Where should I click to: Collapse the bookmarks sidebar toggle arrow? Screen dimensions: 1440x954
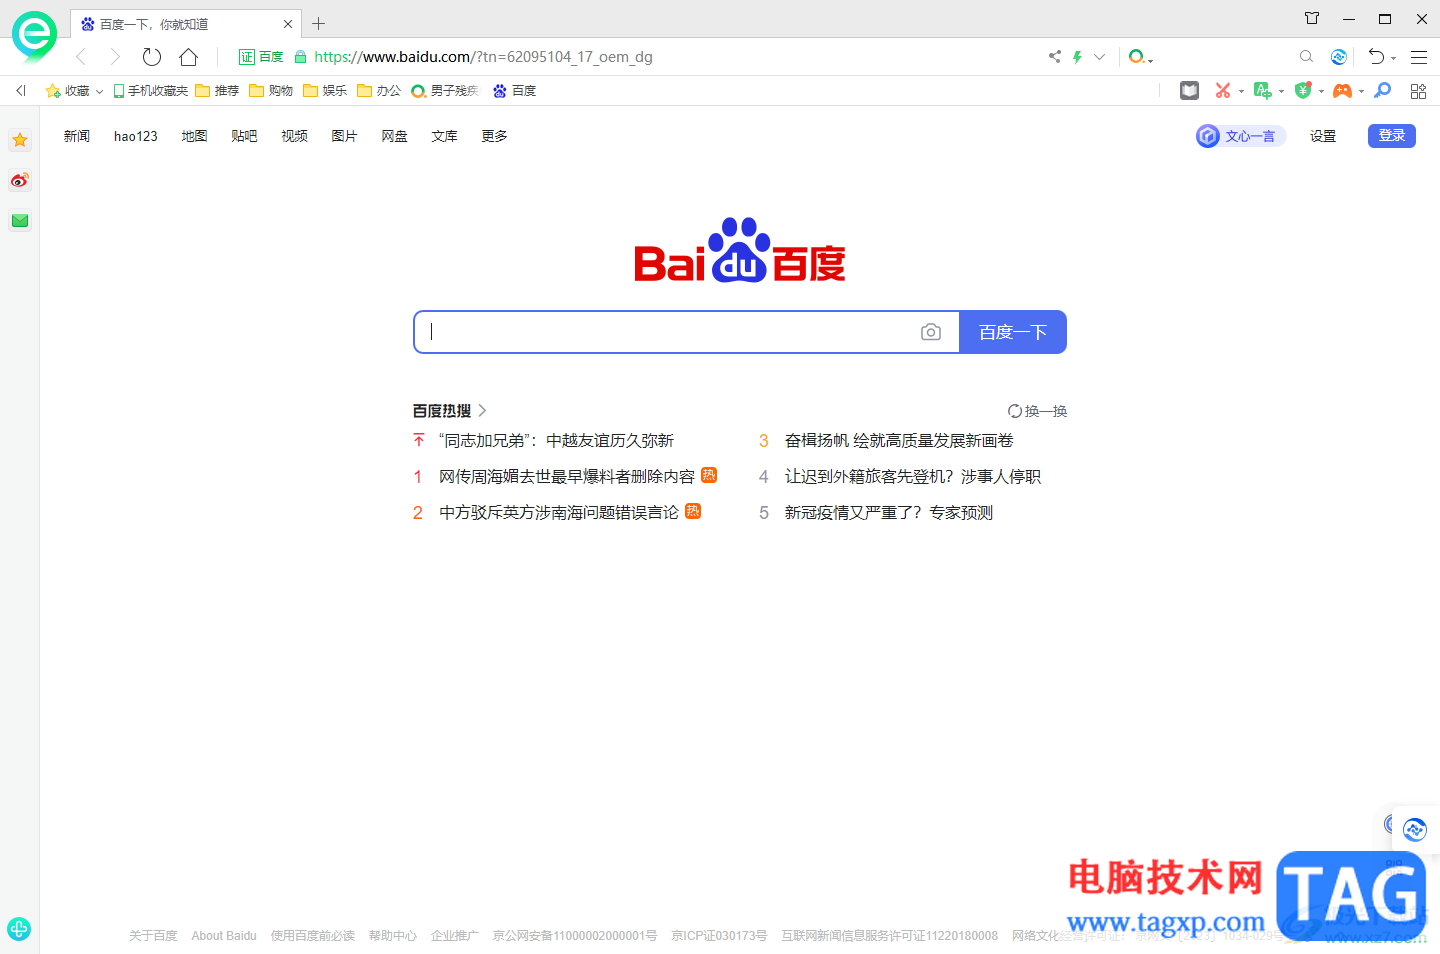(x=20, y=91)
